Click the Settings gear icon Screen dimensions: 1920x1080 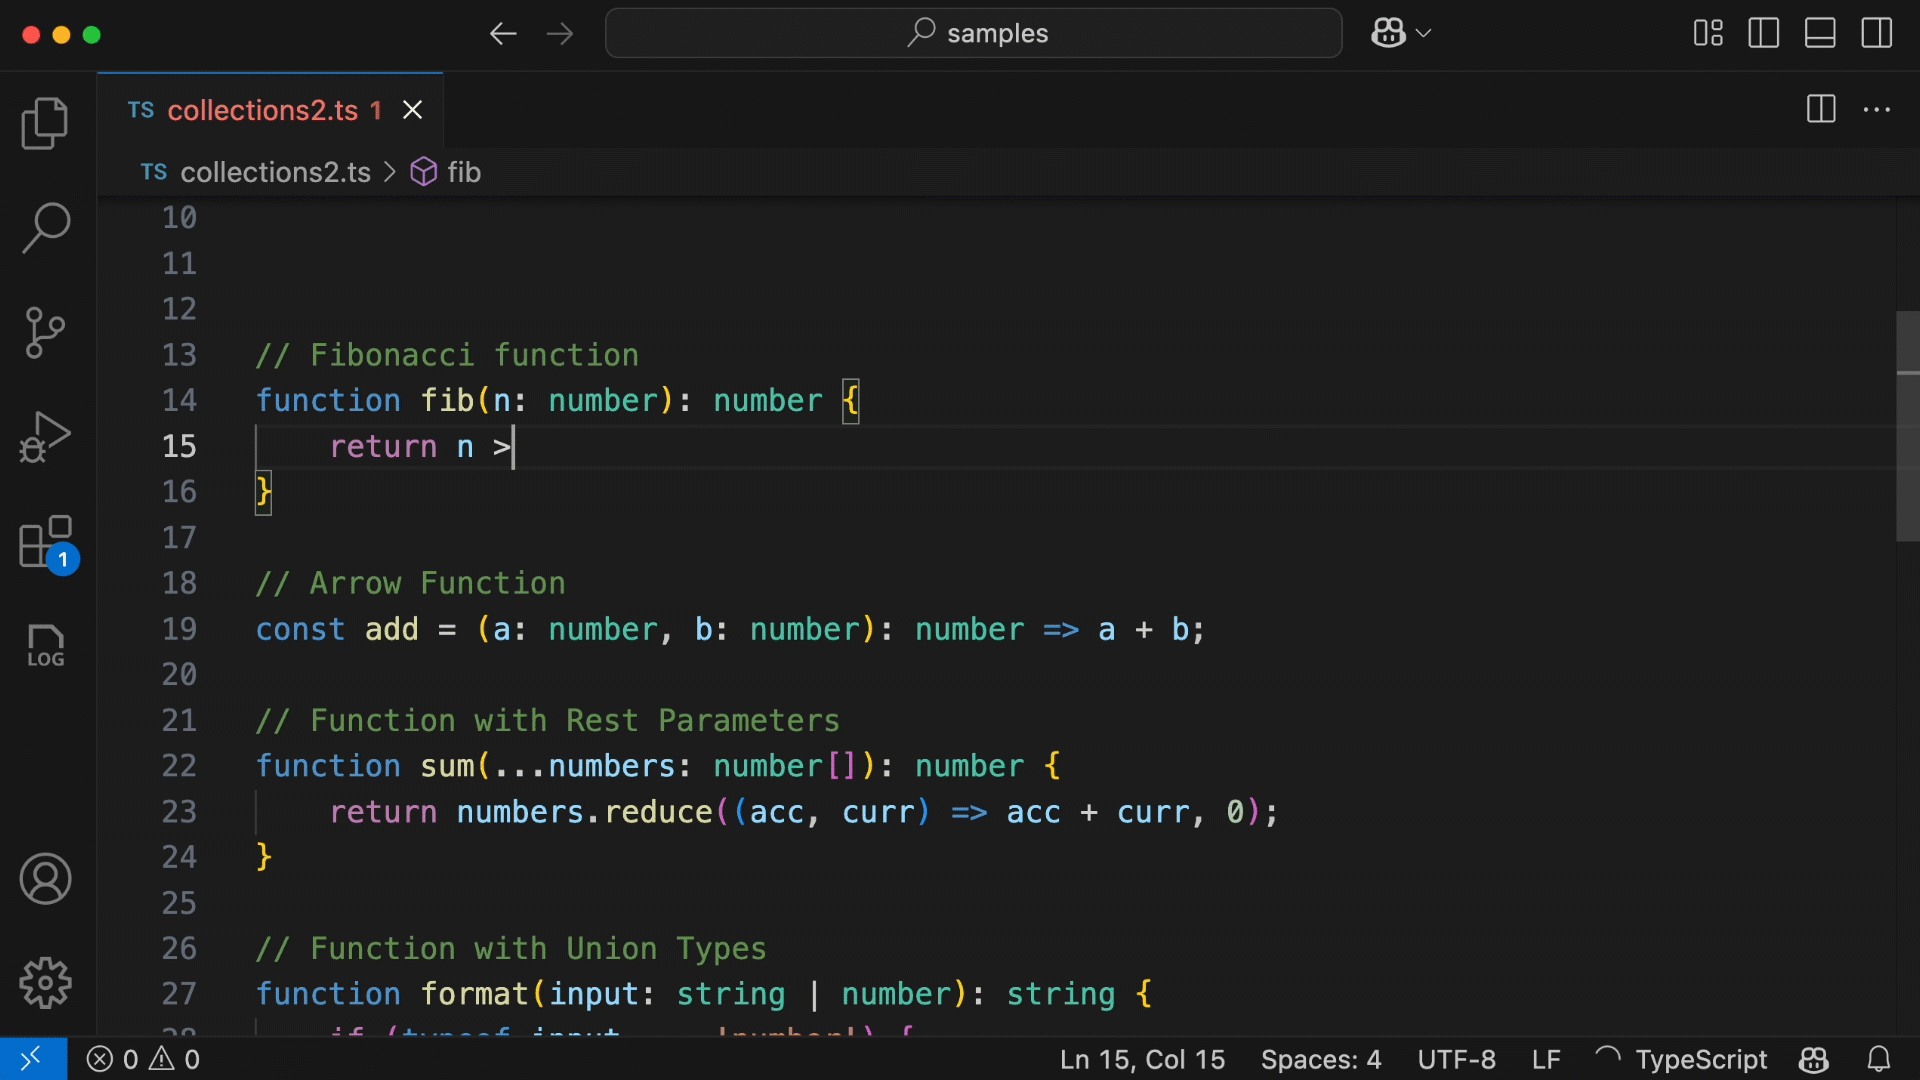tap(47, 981)
